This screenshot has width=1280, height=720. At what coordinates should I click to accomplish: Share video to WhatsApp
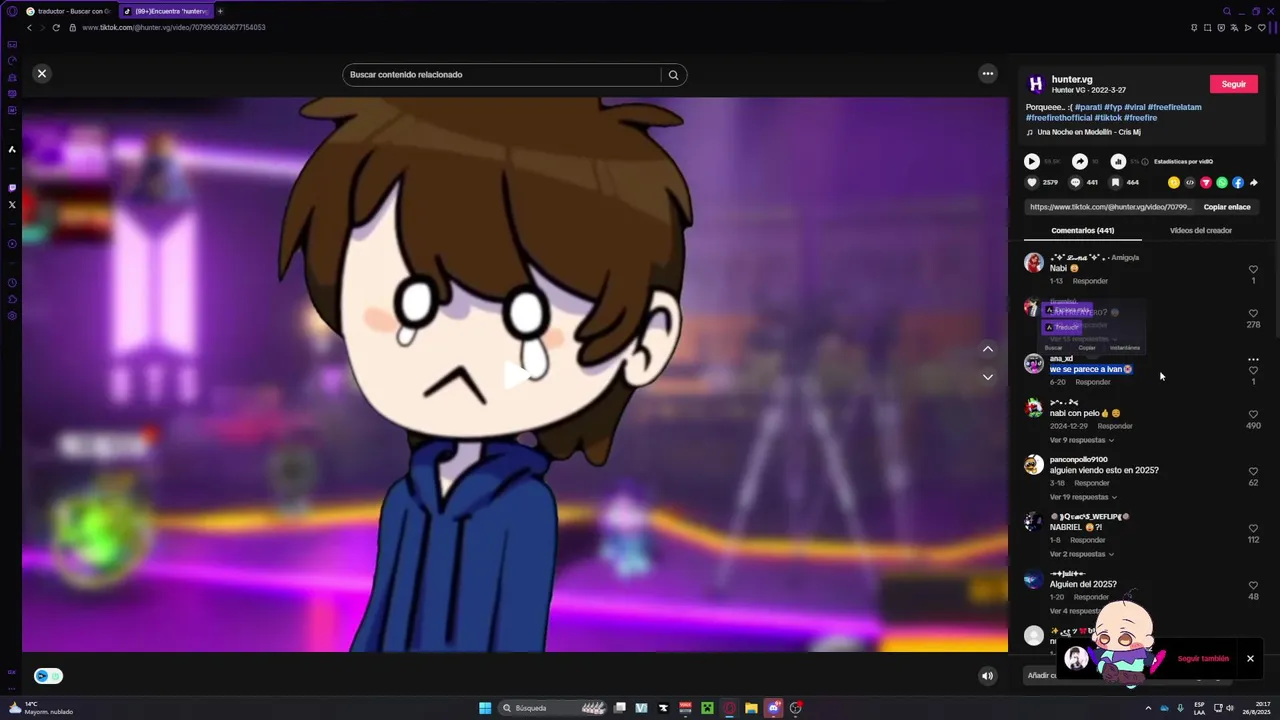point(1222,183)
